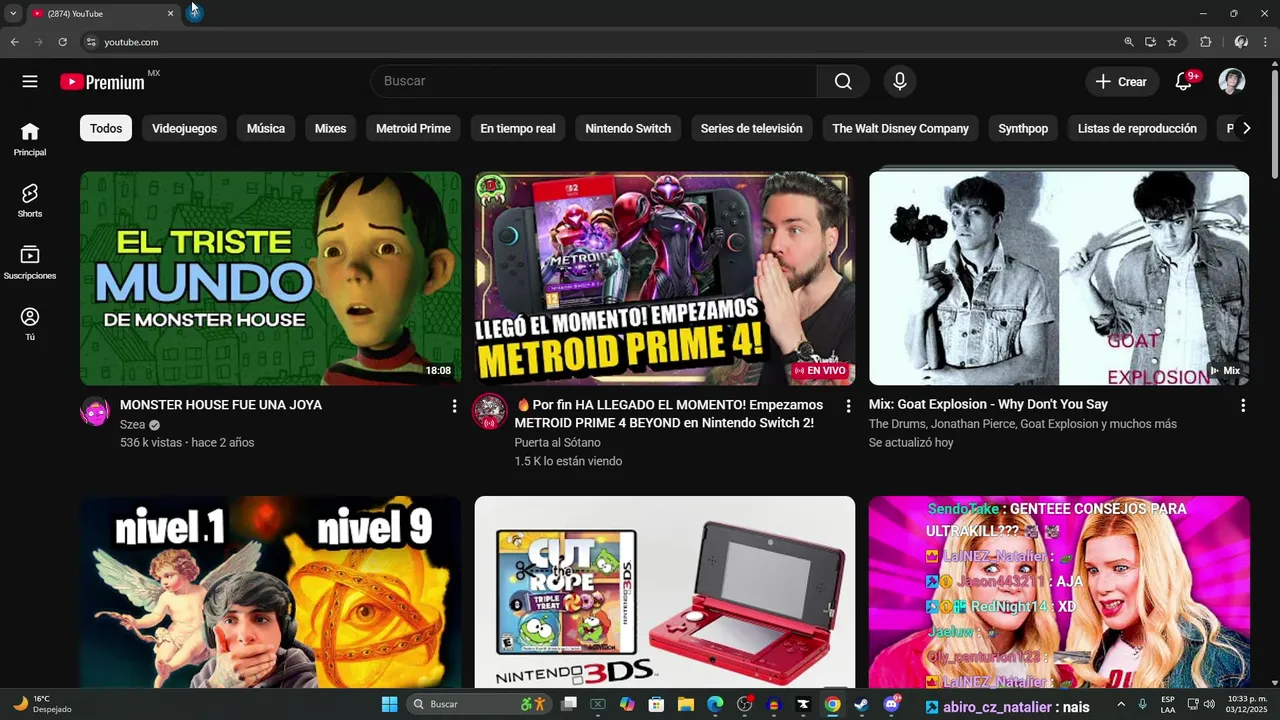Open OBS Studio from the taskbar
This screenshot has height=720, width=1280.
point(744,705)
